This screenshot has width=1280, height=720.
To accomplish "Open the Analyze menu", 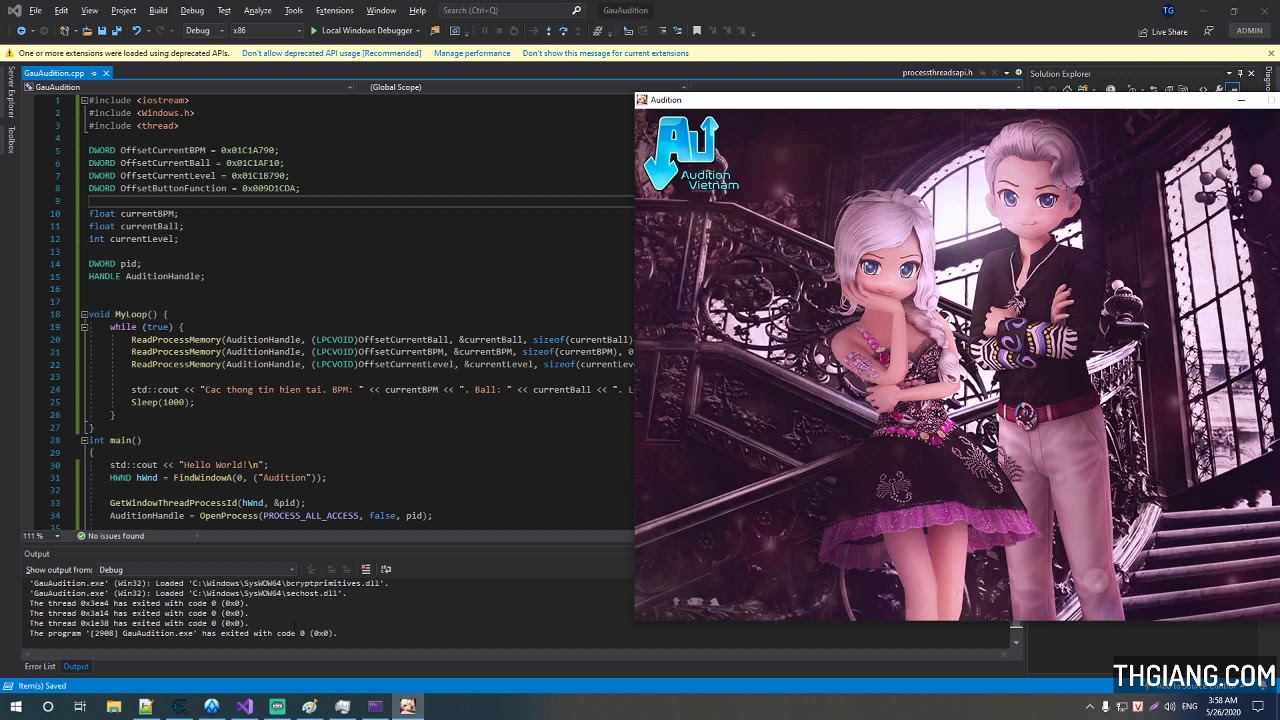I will (257, 10).
